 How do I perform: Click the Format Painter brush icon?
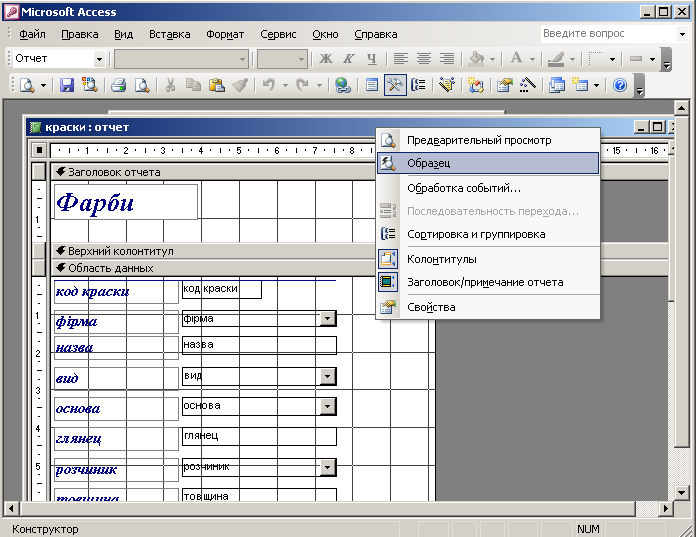click(x=240, y=85)
